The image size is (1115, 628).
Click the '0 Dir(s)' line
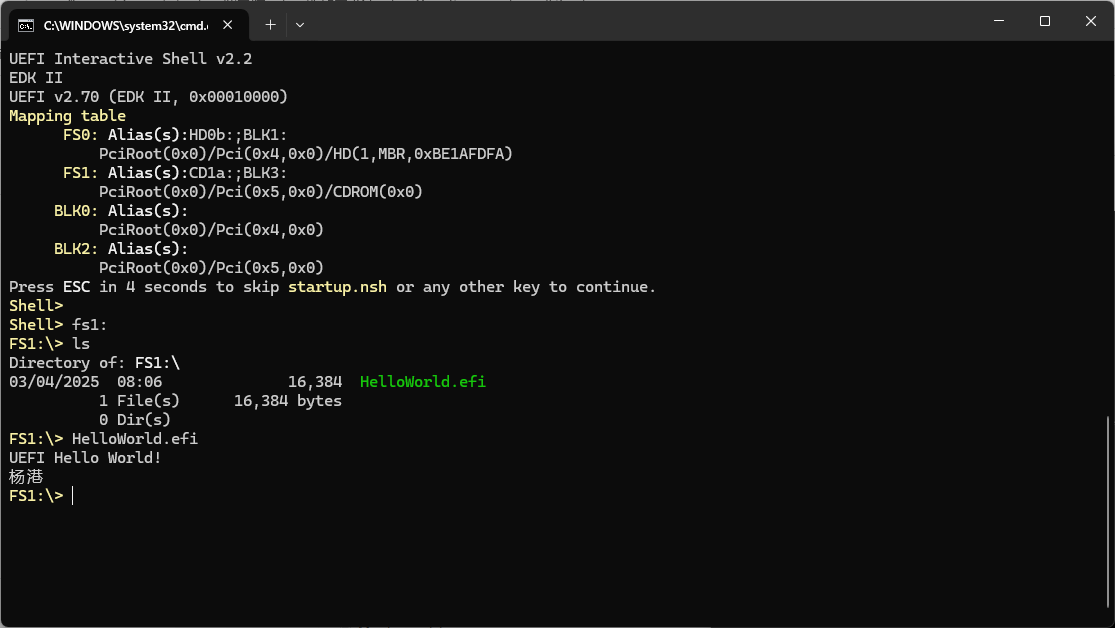tap(135, 420)
